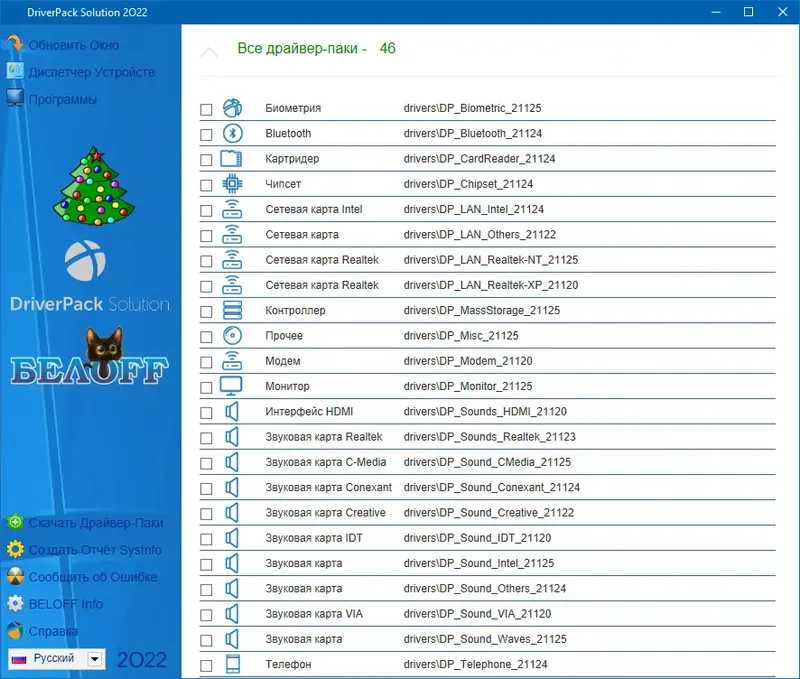Click the Звуковая карта Conexant label
The width and height of the screenshot is (800, 679).
(x=329, y=487)
